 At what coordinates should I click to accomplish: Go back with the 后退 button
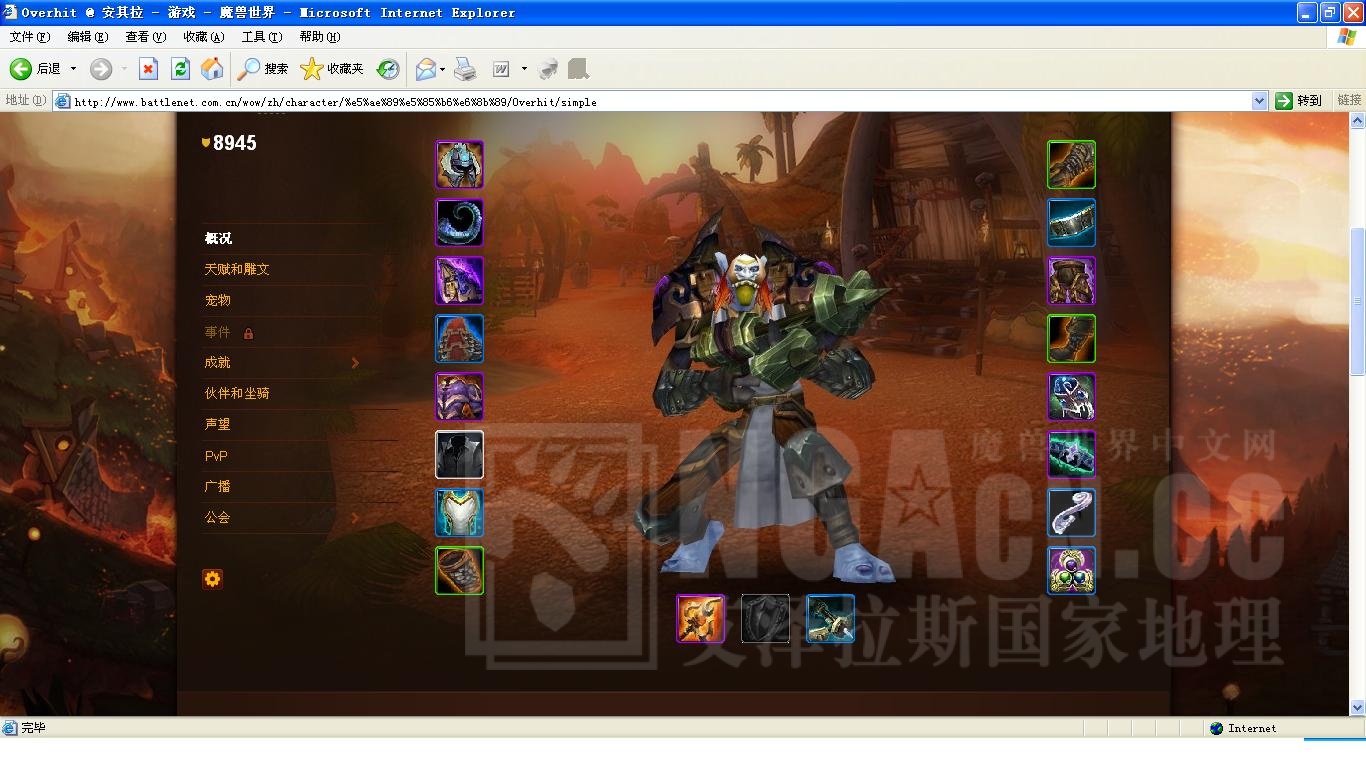pyautogui.click(x=36, y=68)
